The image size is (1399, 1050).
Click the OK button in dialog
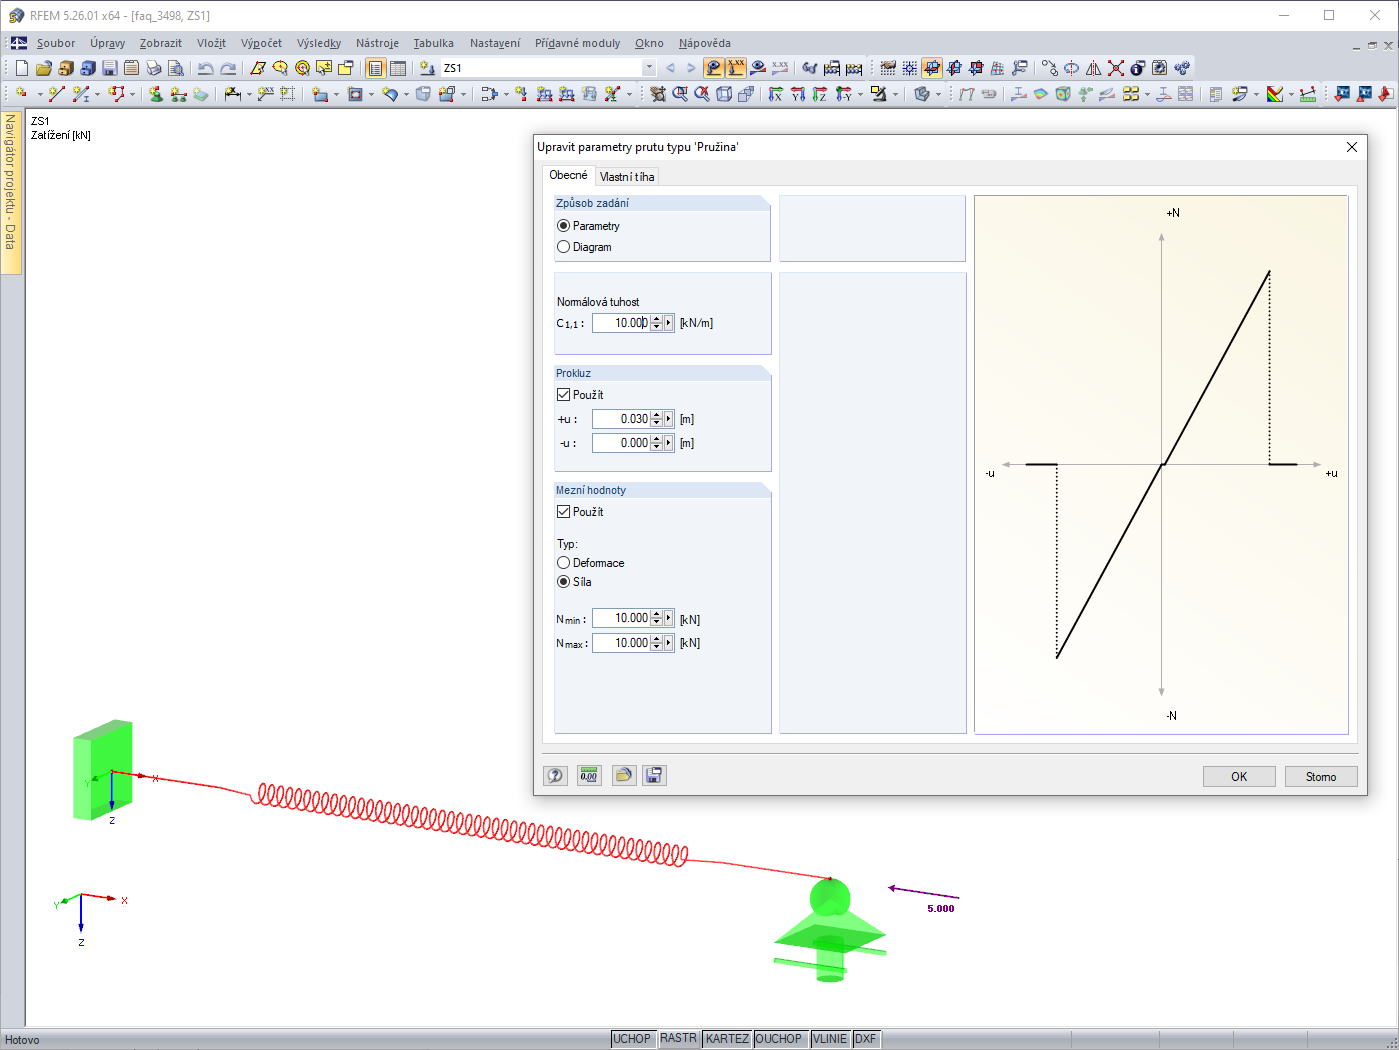click(1239, 777)
